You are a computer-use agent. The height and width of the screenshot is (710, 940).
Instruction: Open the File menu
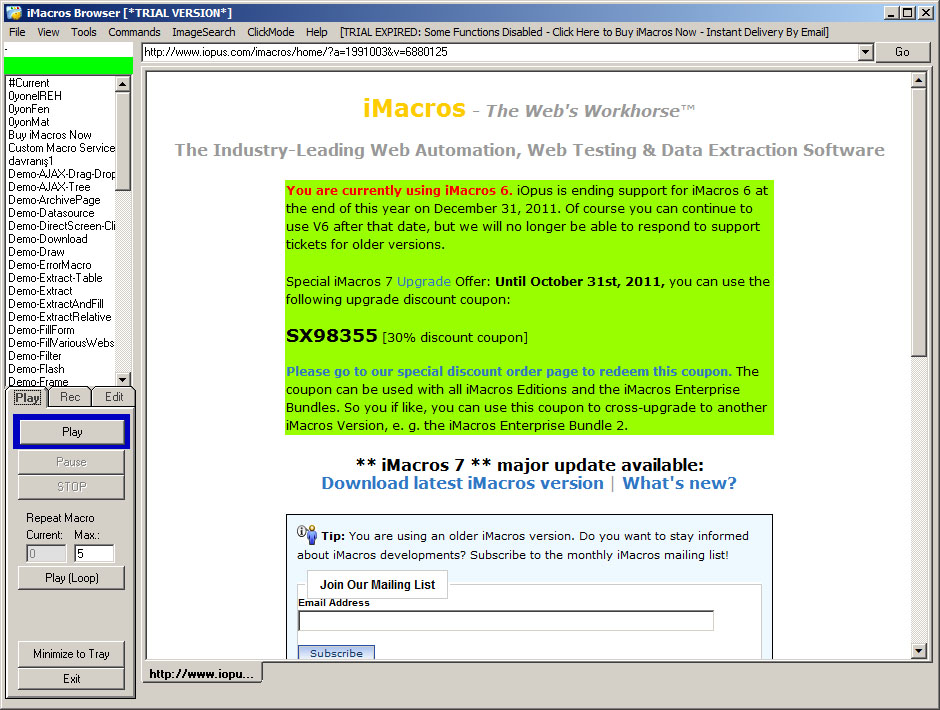tap(17, 32)
